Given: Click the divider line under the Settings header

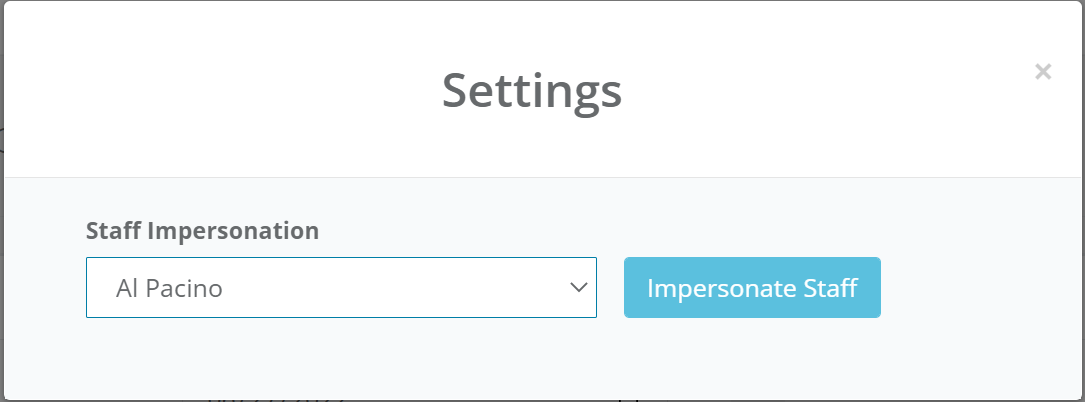Looking at the screenshot, I should [540, 178].
